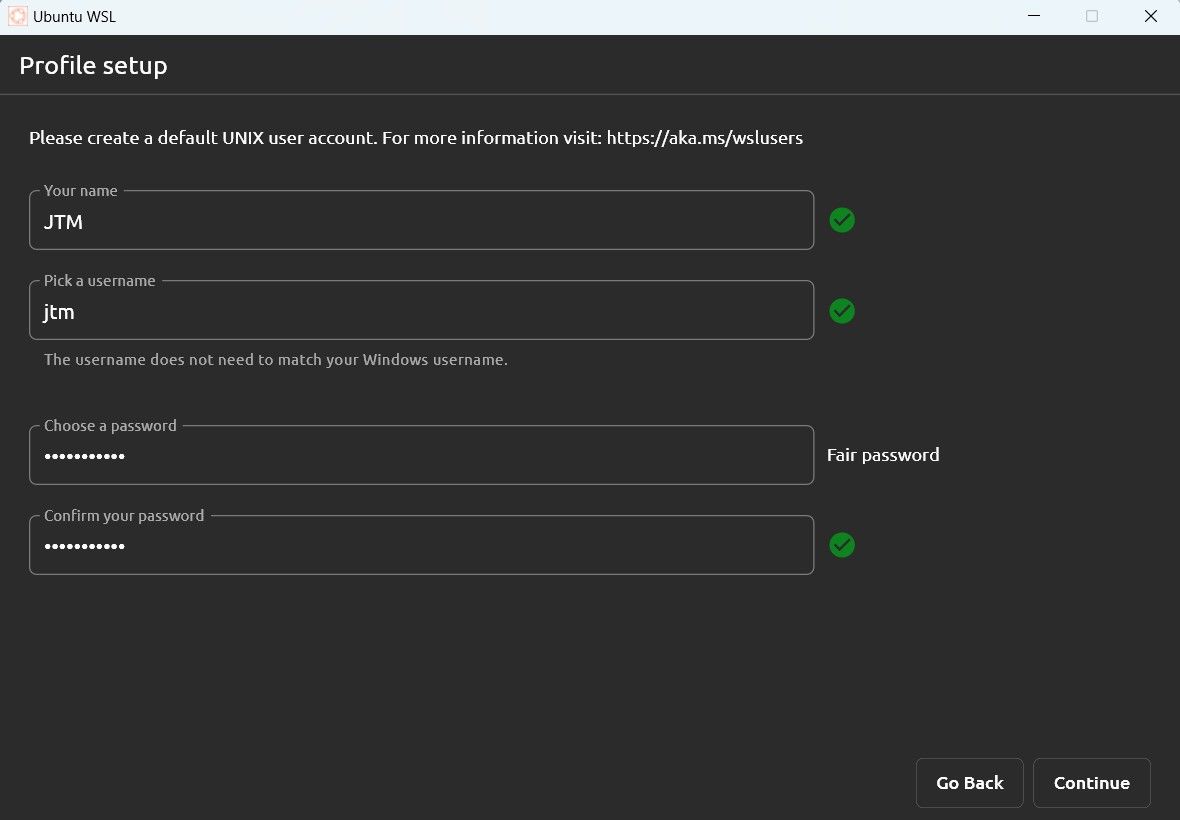Click the Ubuntu WSL logo in title bar
Image resolution: width=1180 pixels, height=820 pixels.
click(17, 16)
